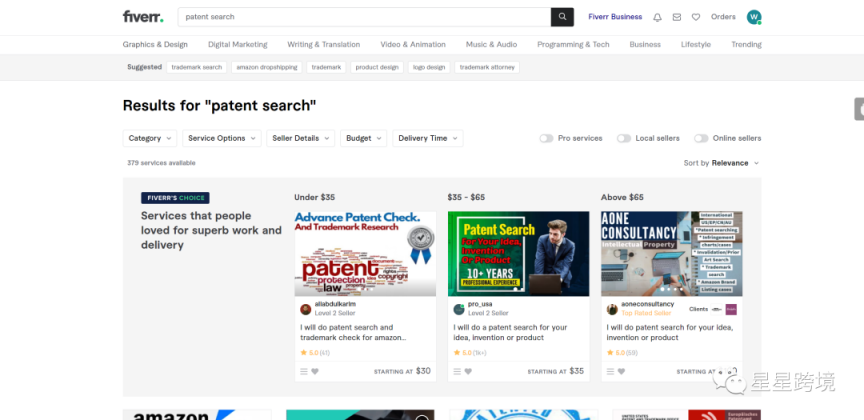Viewport: 864px width, 420px height.
Task: Click the Fiverr's Choice badge
Action: [175, 198]
